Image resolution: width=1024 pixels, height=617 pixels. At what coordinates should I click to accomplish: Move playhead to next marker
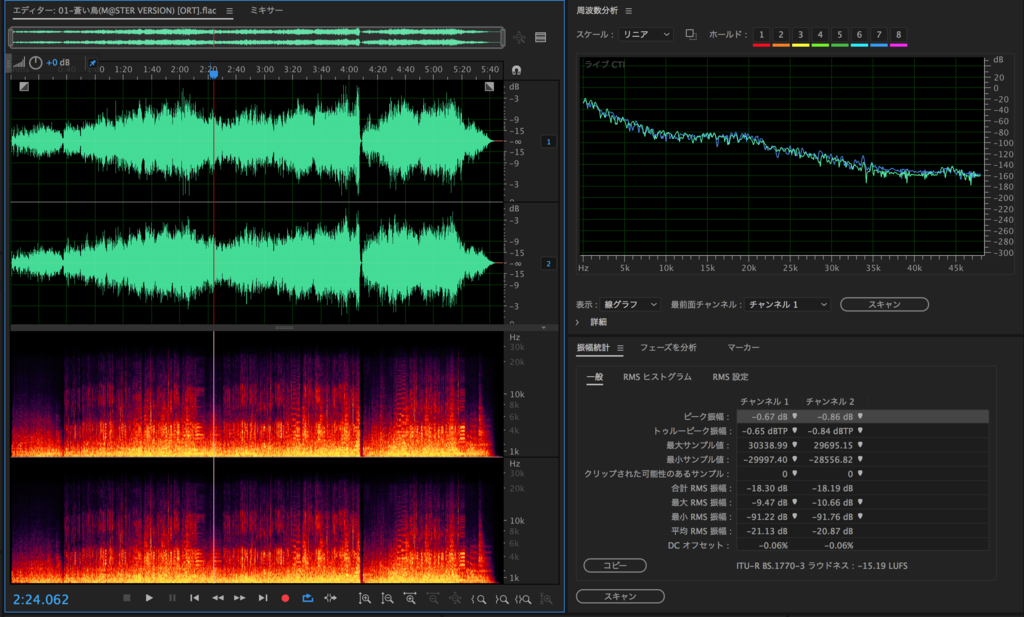(263, 597)
